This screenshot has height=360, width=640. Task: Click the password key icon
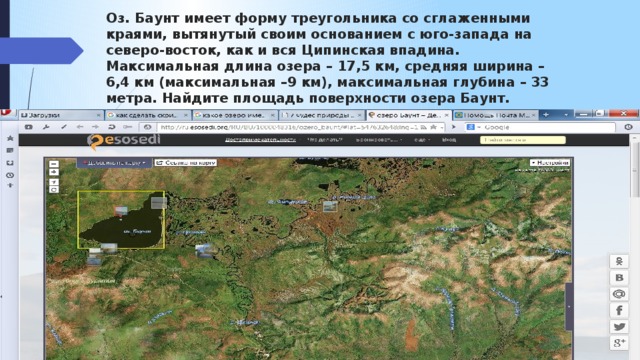click(x=127, y=127)
